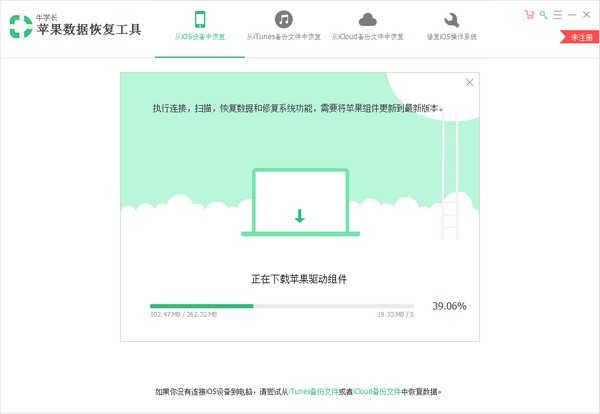This screenshot has height=414, width=600.
Task: Open registration via the key icon
Action: point(543,15)
